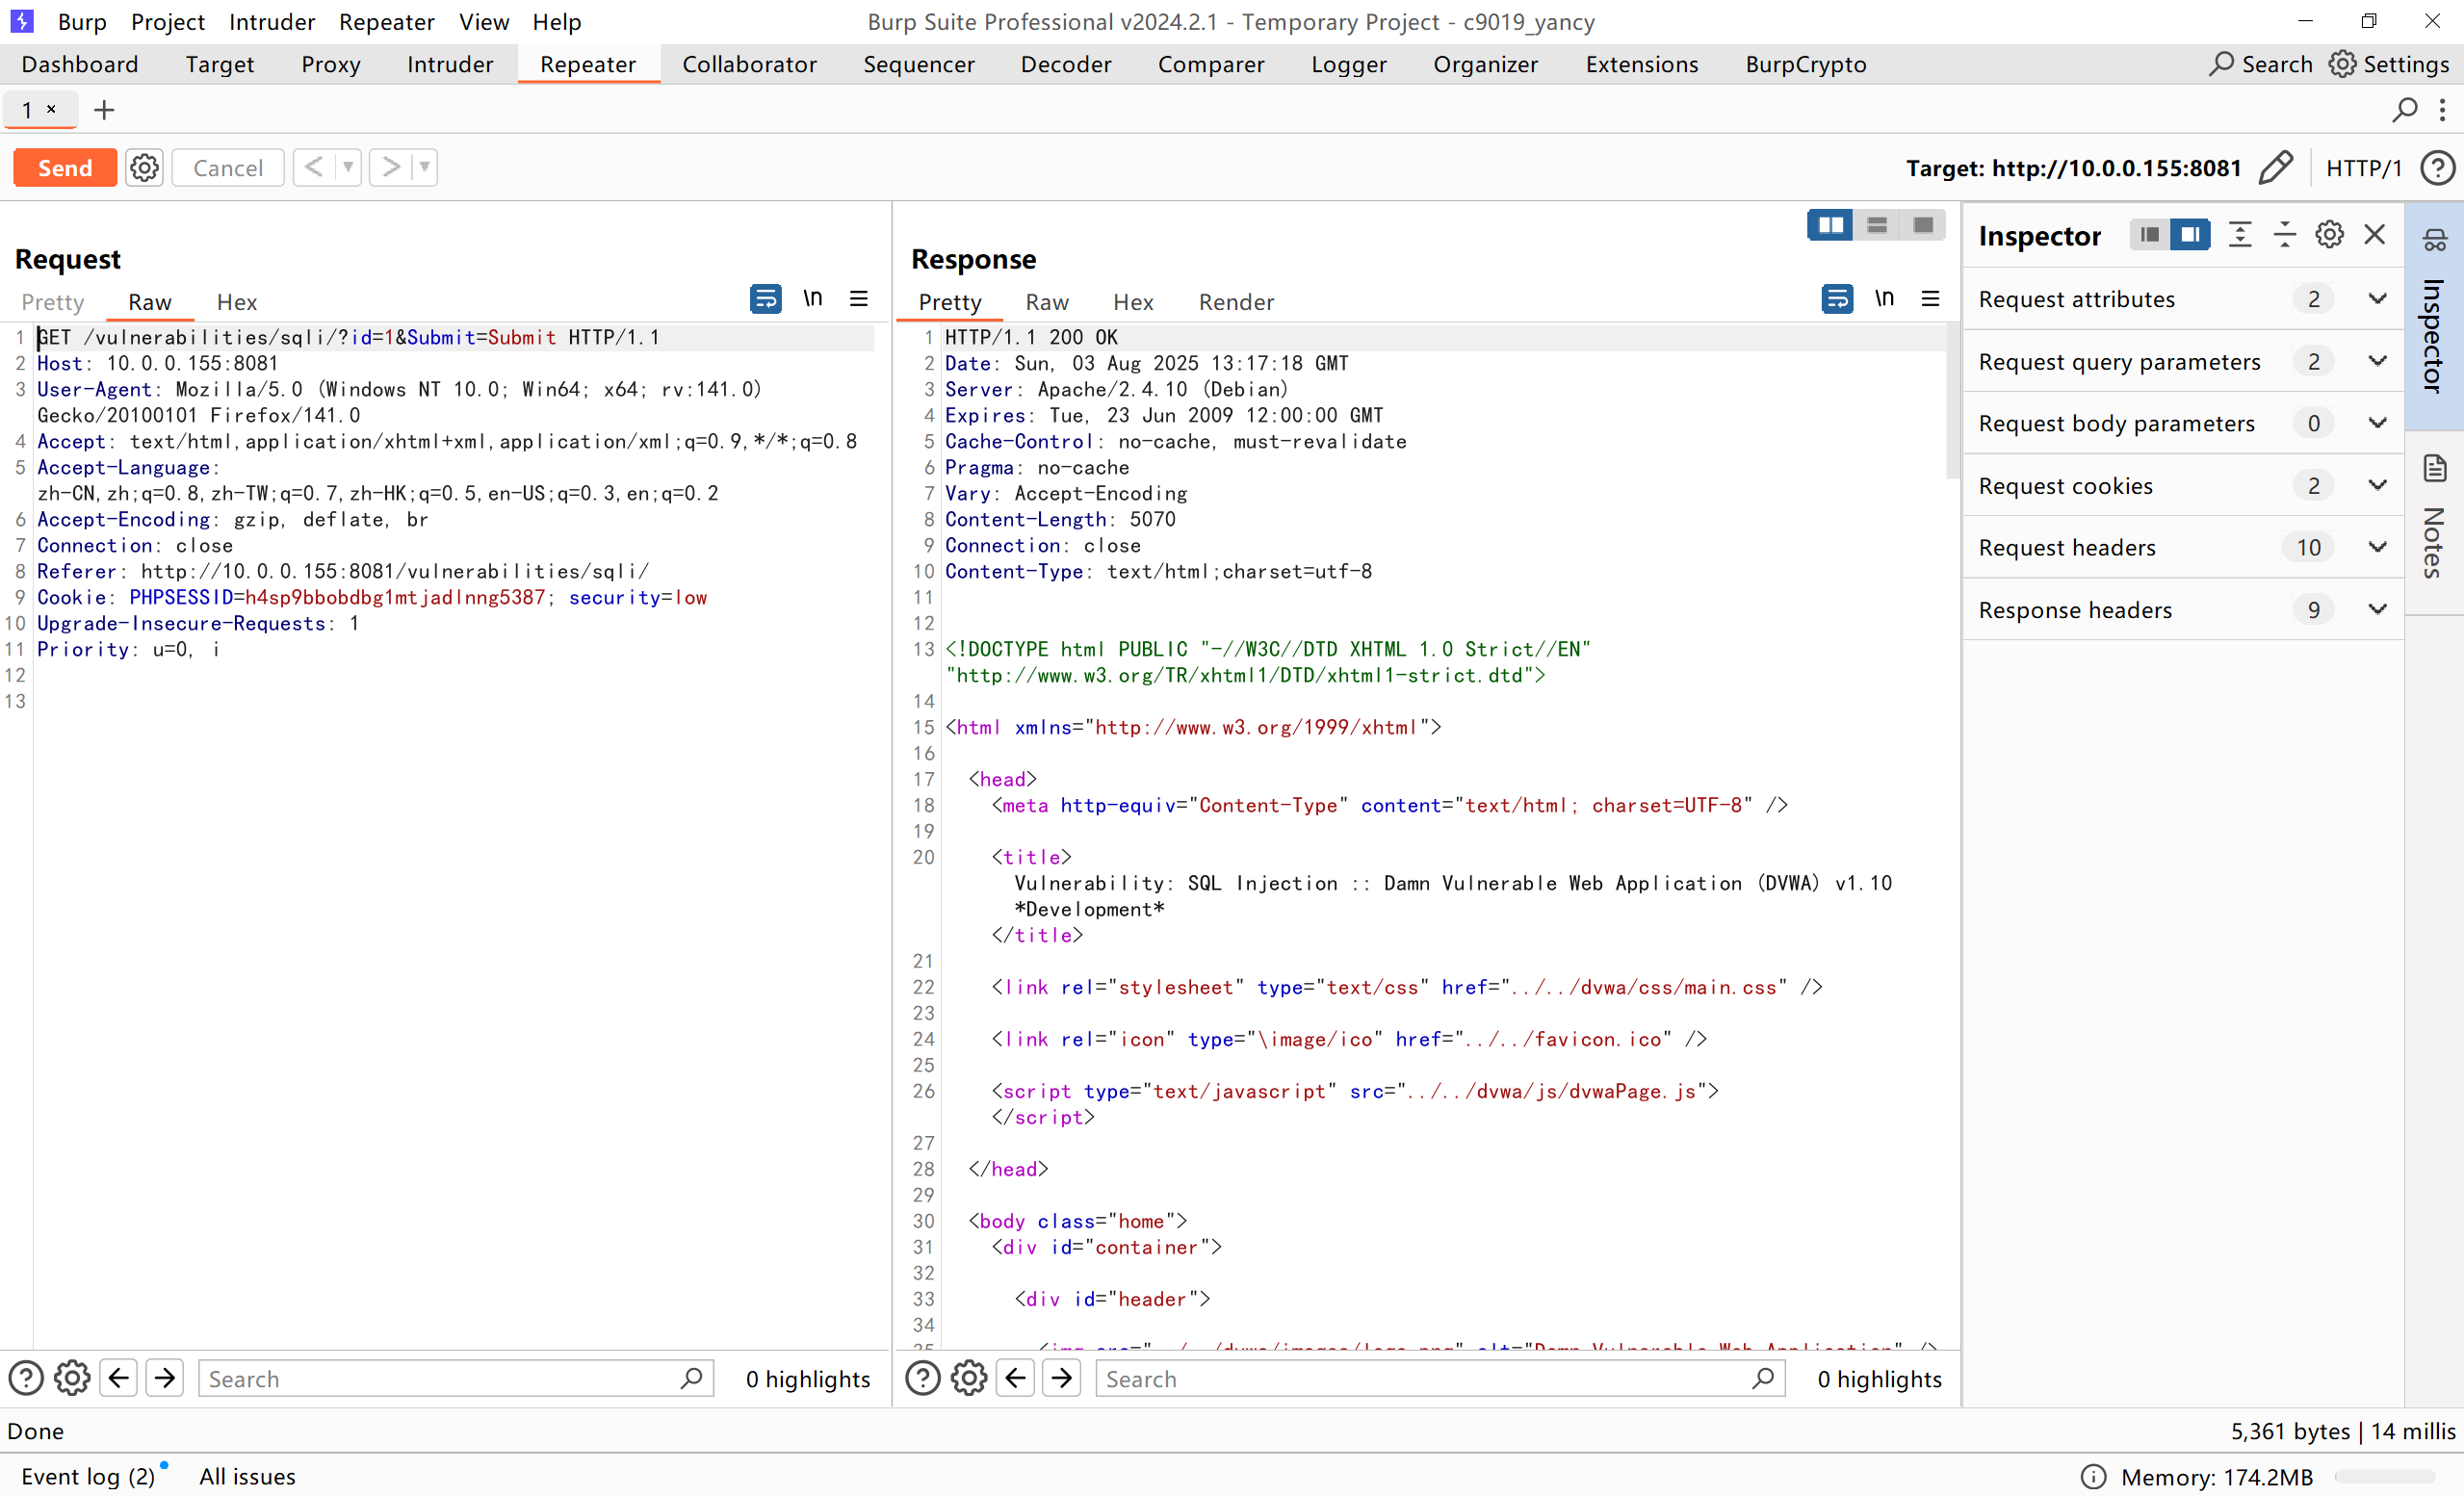The height and width of the screenshot is (1496, 2464).
Task: Open Inspector settings gear icon
Action: coord(2329,235)
